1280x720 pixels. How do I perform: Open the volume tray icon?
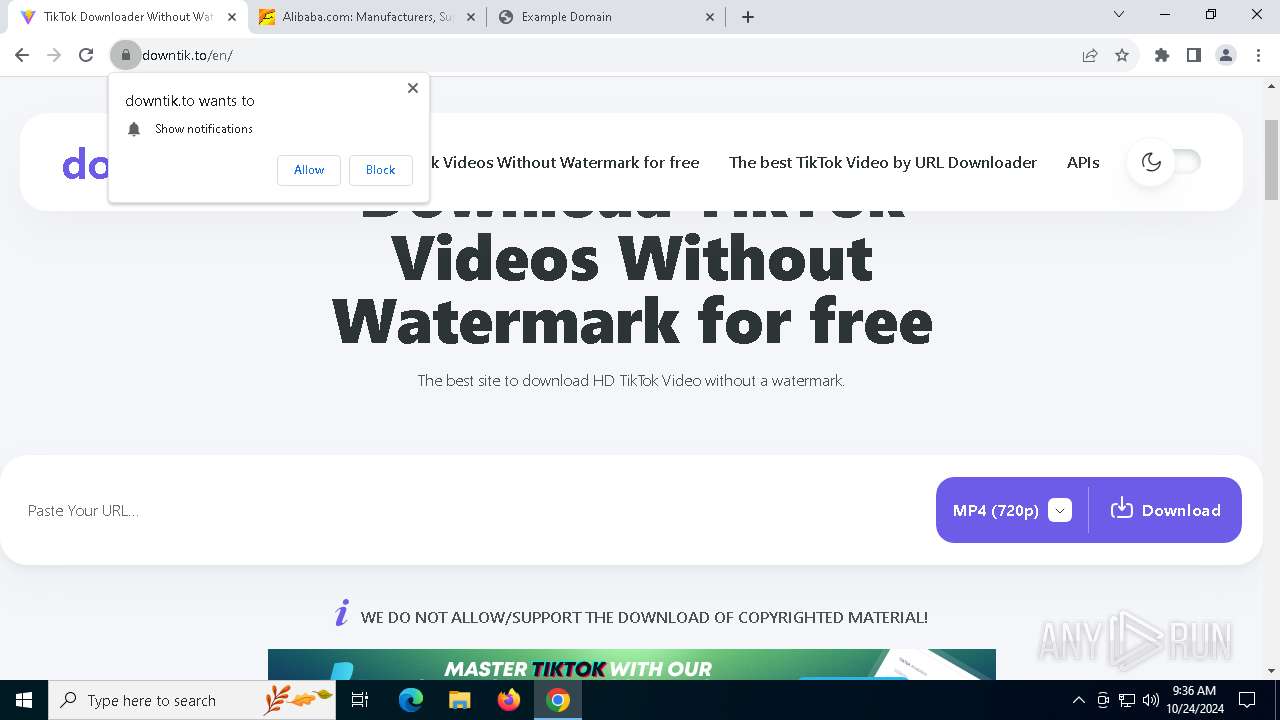click(x=1150, y=700)
